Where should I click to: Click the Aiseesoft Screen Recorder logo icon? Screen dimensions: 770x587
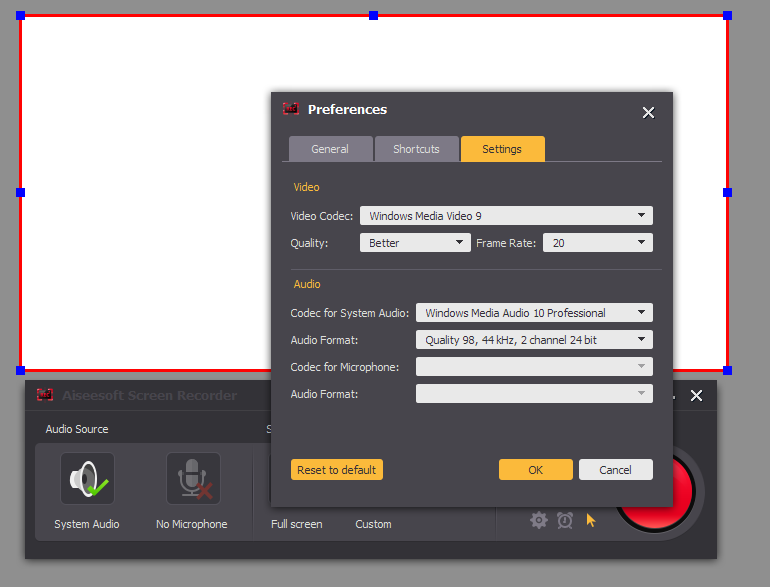coord(45,394)
